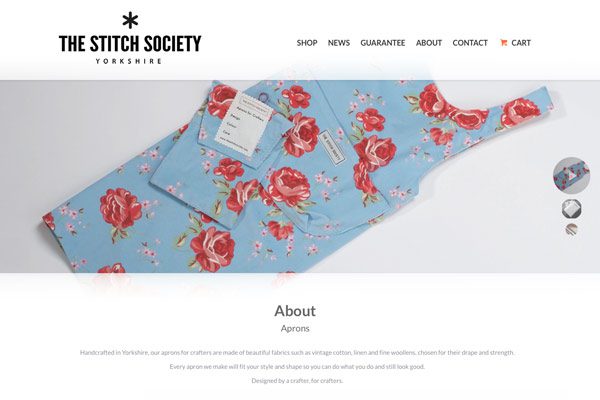
Task: Click The Stitch Society logo text
Action: coord(130,43)
